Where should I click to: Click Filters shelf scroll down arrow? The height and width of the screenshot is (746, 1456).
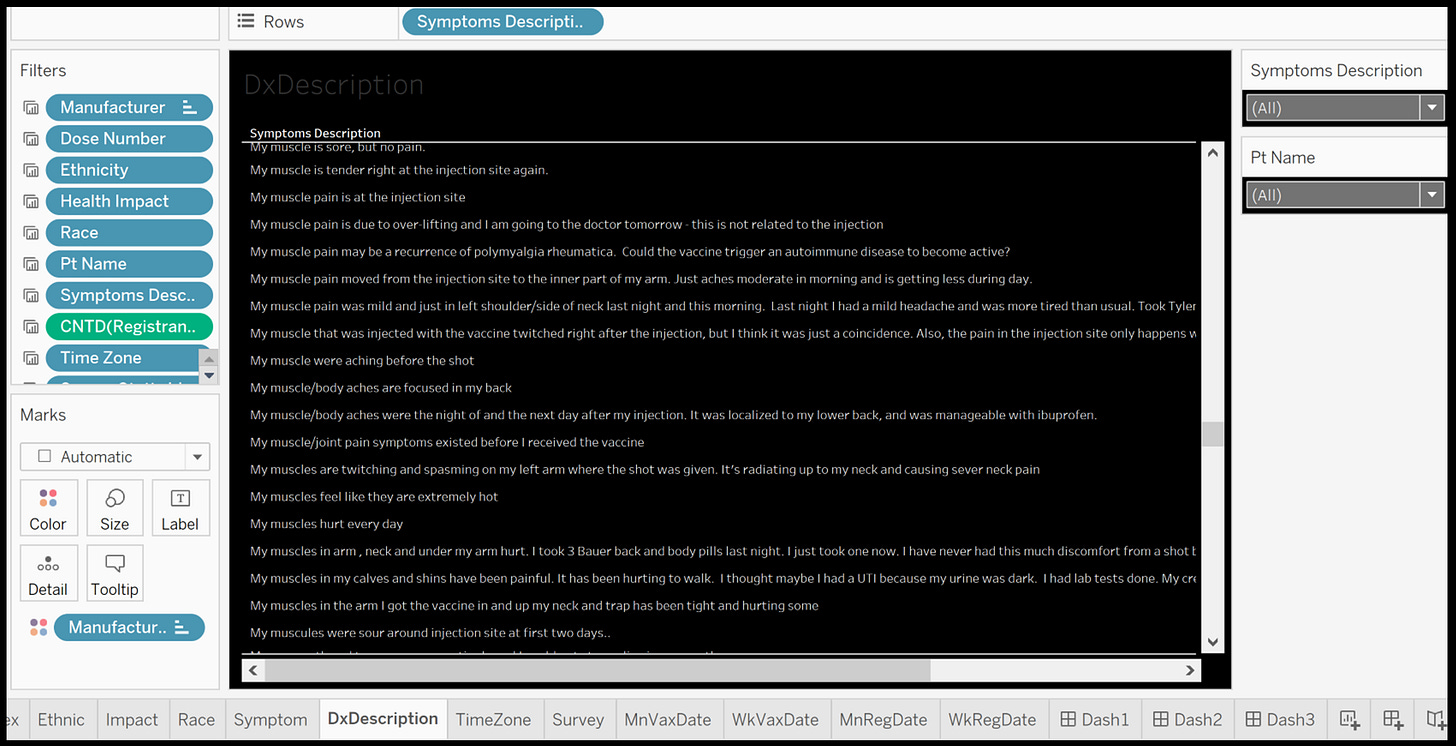208,375
